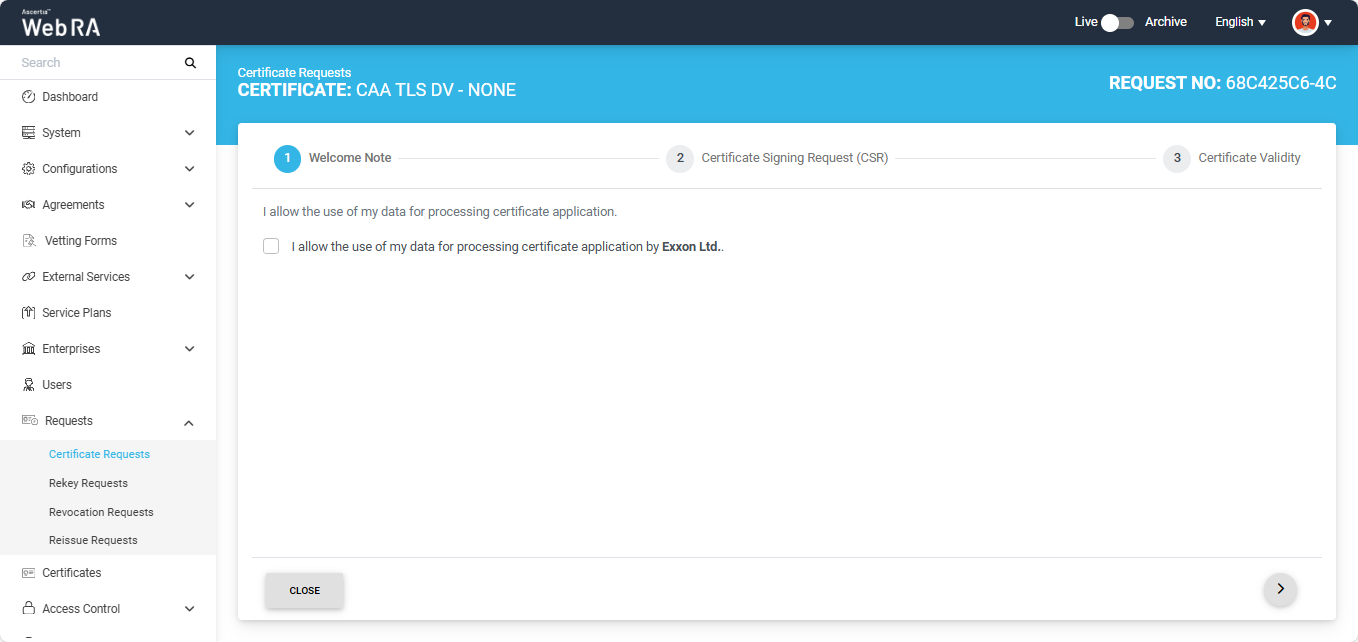1358x642 pixels.
Task: Click step 3 circle in wizard
Action: pos(1177,158)
